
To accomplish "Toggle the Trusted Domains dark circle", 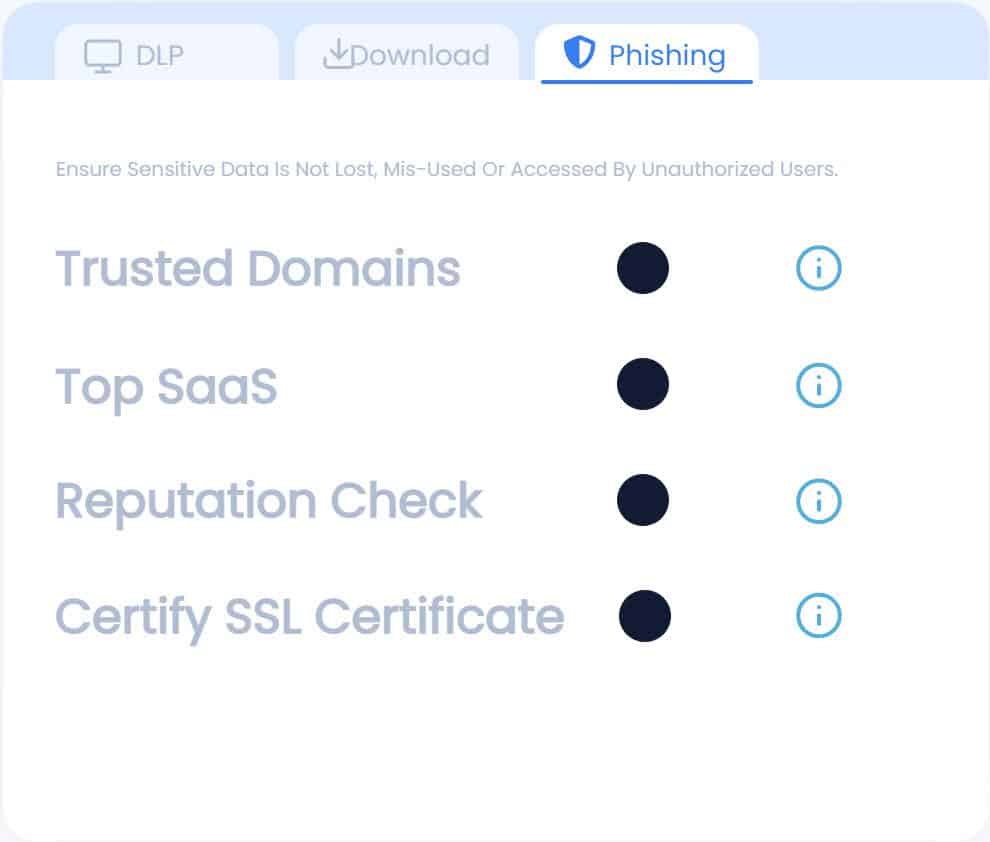I will pyautogui.click(x=643, y=268).
